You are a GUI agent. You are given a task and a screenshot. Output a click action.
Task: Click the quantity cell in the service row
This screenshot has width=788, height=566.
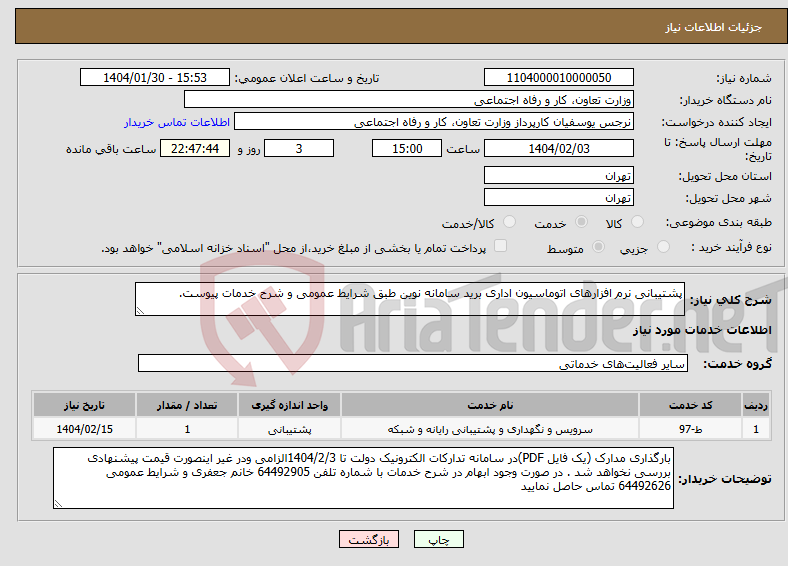(187, 429)
